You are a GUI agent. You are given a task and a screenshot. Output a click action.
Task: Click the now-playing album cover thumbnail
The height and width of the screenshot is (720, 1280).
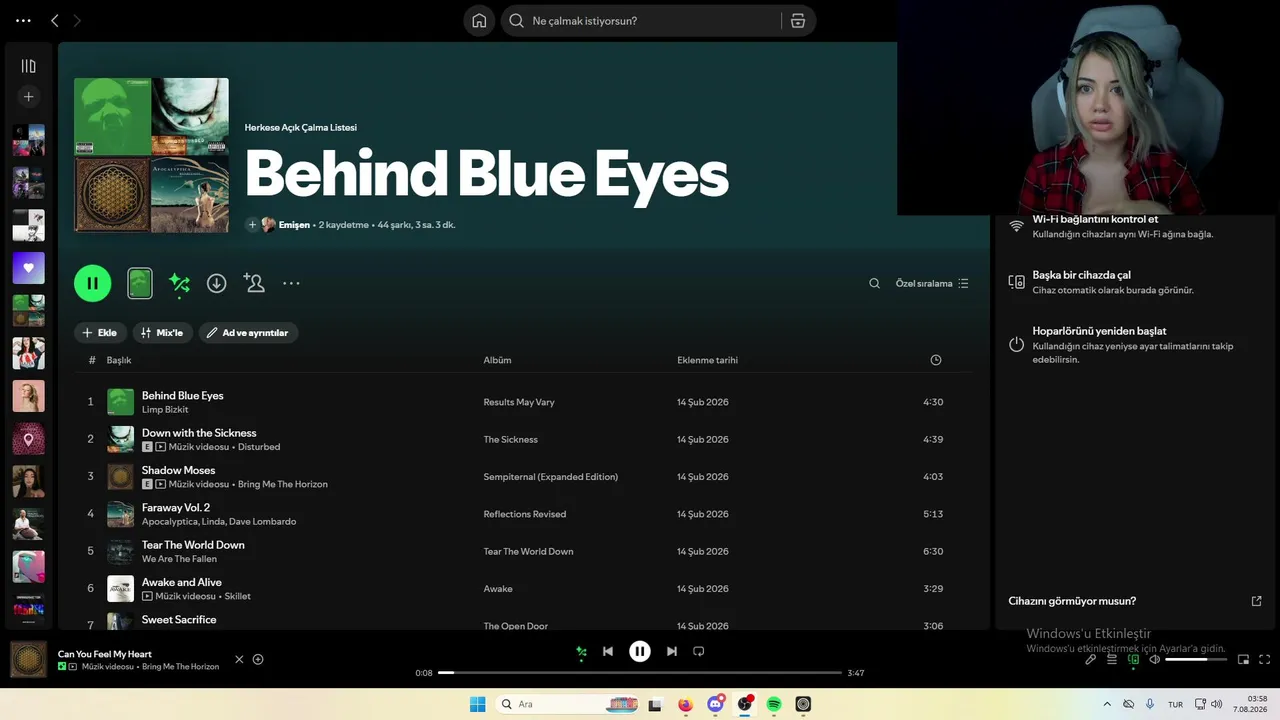point(28,660)
